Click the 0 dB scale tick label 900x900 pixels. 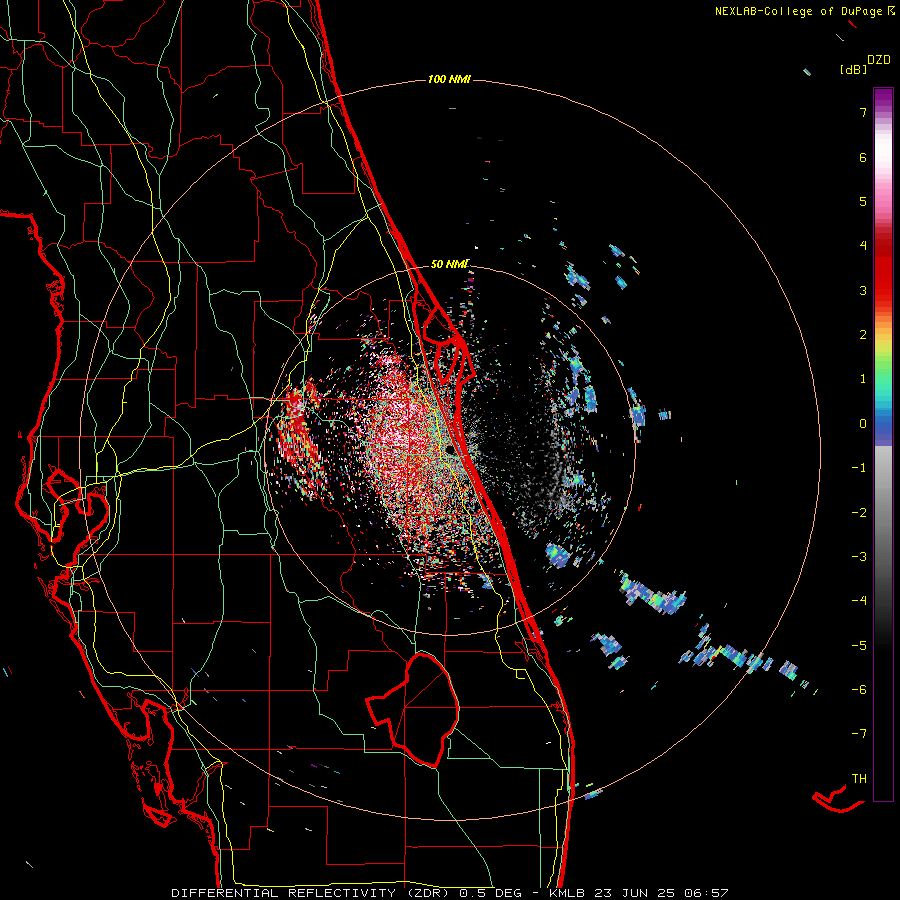[863, 424]
